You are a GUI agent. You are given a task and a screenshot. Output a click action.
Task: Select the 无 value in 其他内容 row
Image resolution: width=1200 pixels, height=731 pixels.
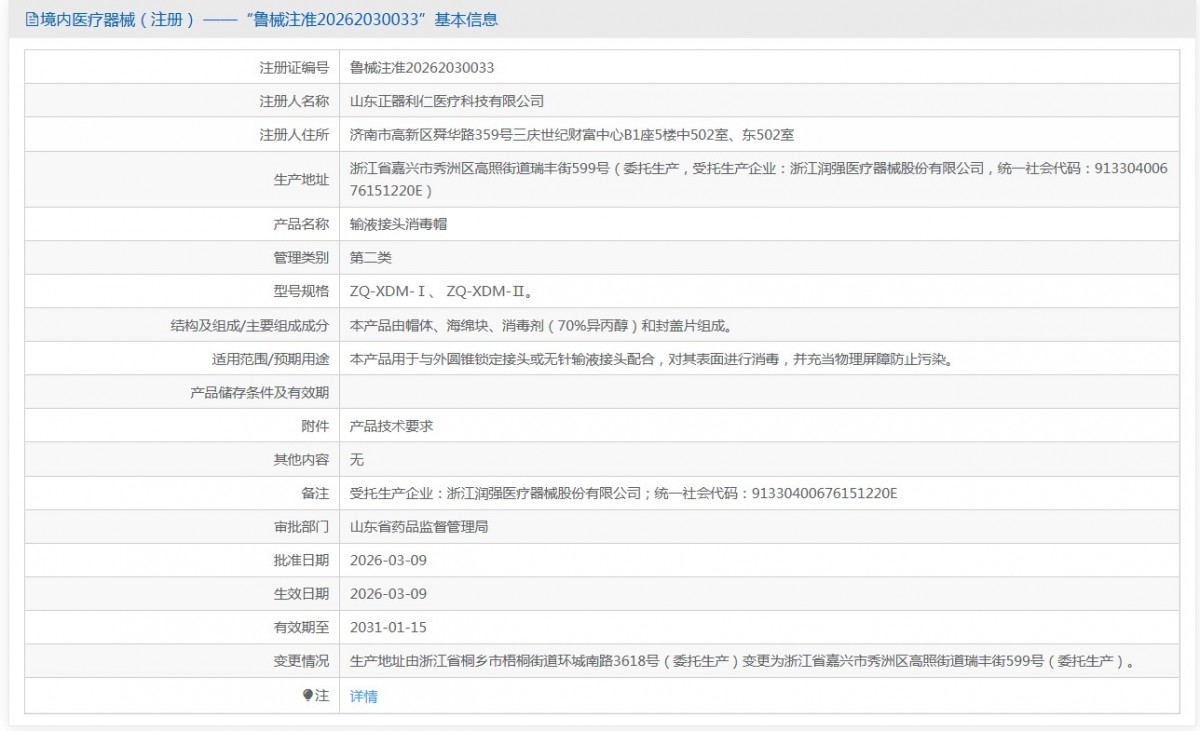coord(357,460)
